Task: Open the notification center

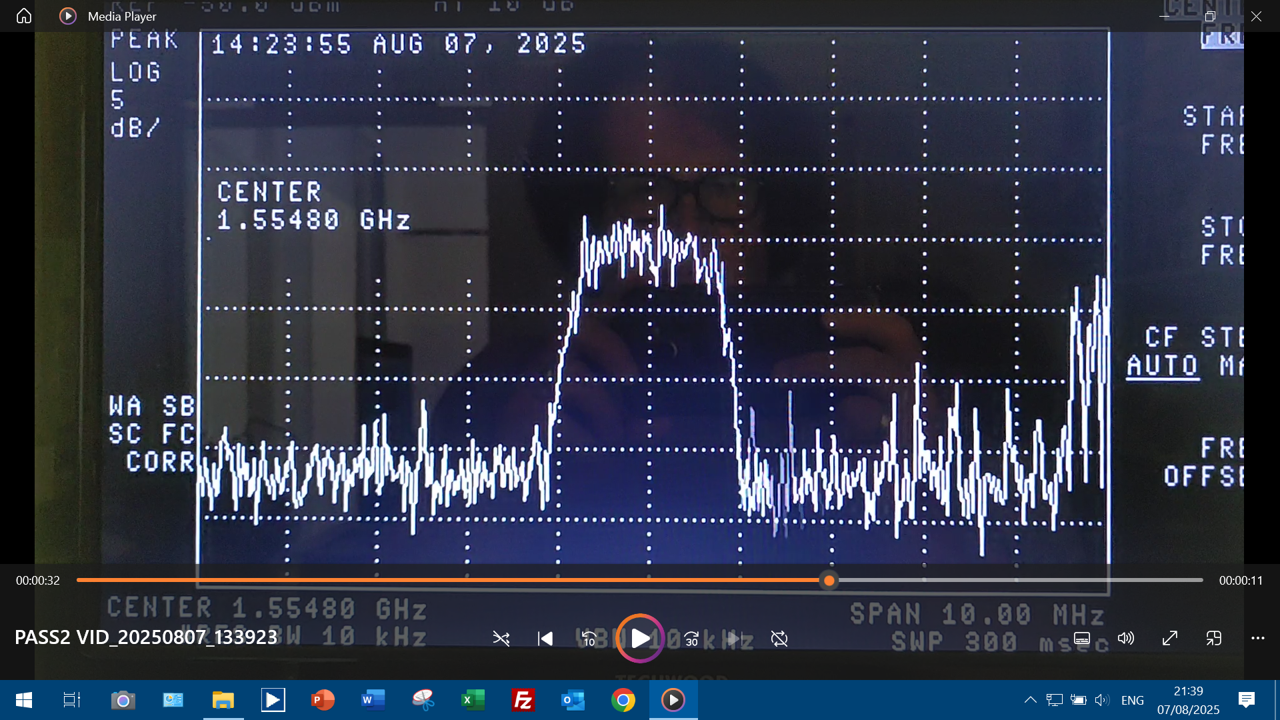Action: [x=1247, y=700]
